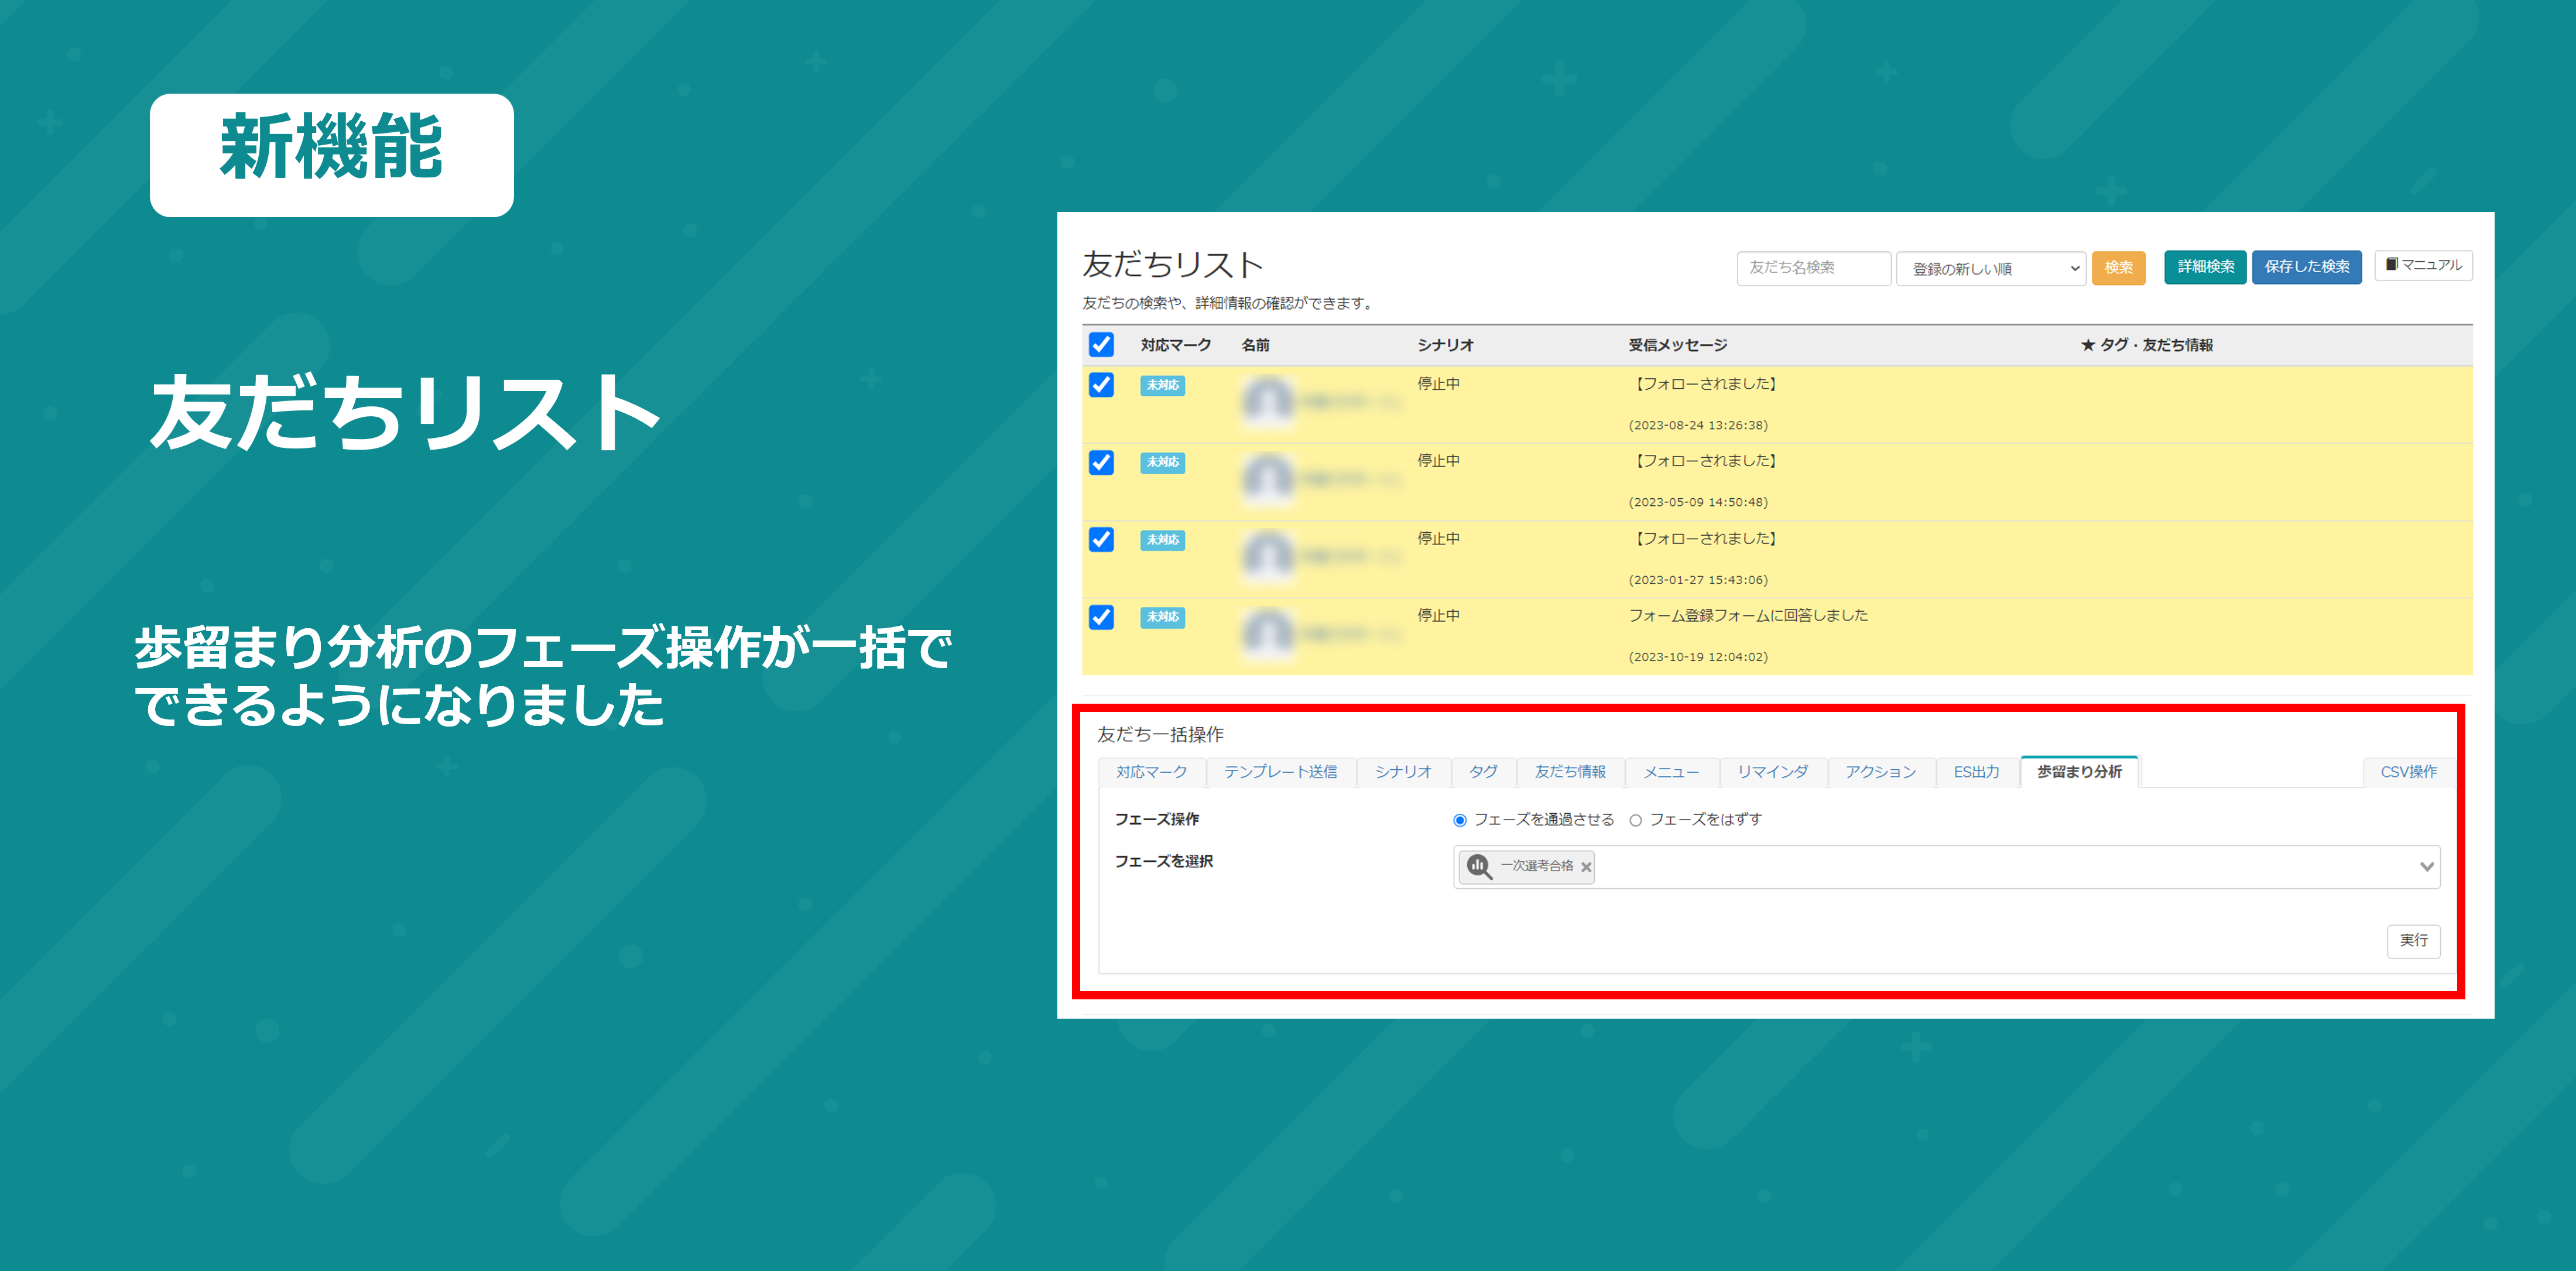Switch to the メニュー tab
Image resolution: width=2576 pixels, height=1271 pixels.
1672,772
